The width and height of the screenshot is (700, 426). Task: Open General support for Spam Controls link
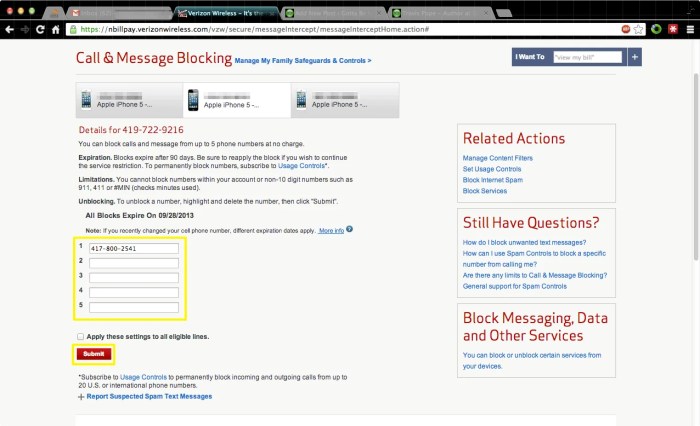pyautogui.click(x=514, y=286)
